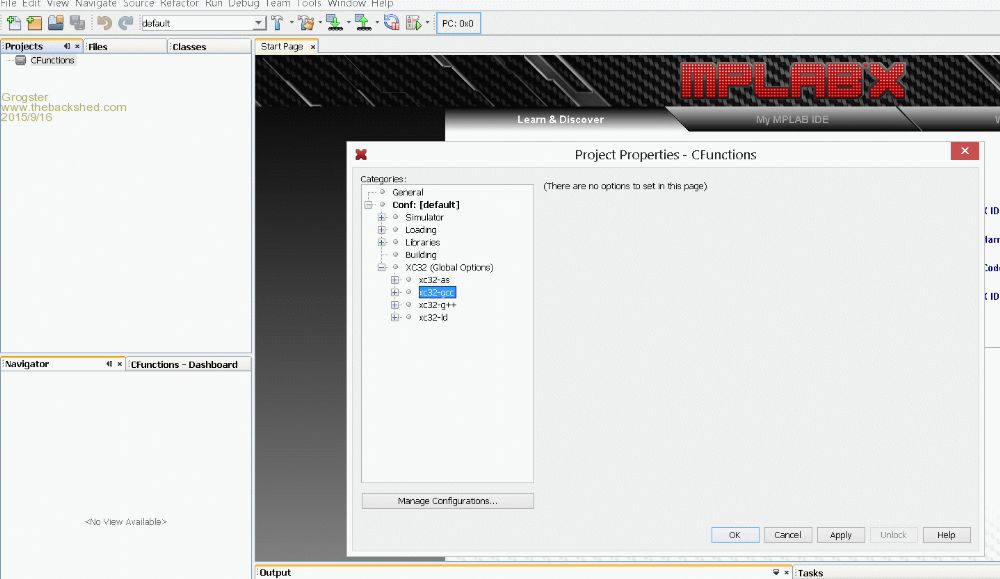Image resolution: width=1000 pixels, height=579 pixels.
Task: Click the Open Project toolbar icon
Action: pyautogui.click(x=56, y=22)
